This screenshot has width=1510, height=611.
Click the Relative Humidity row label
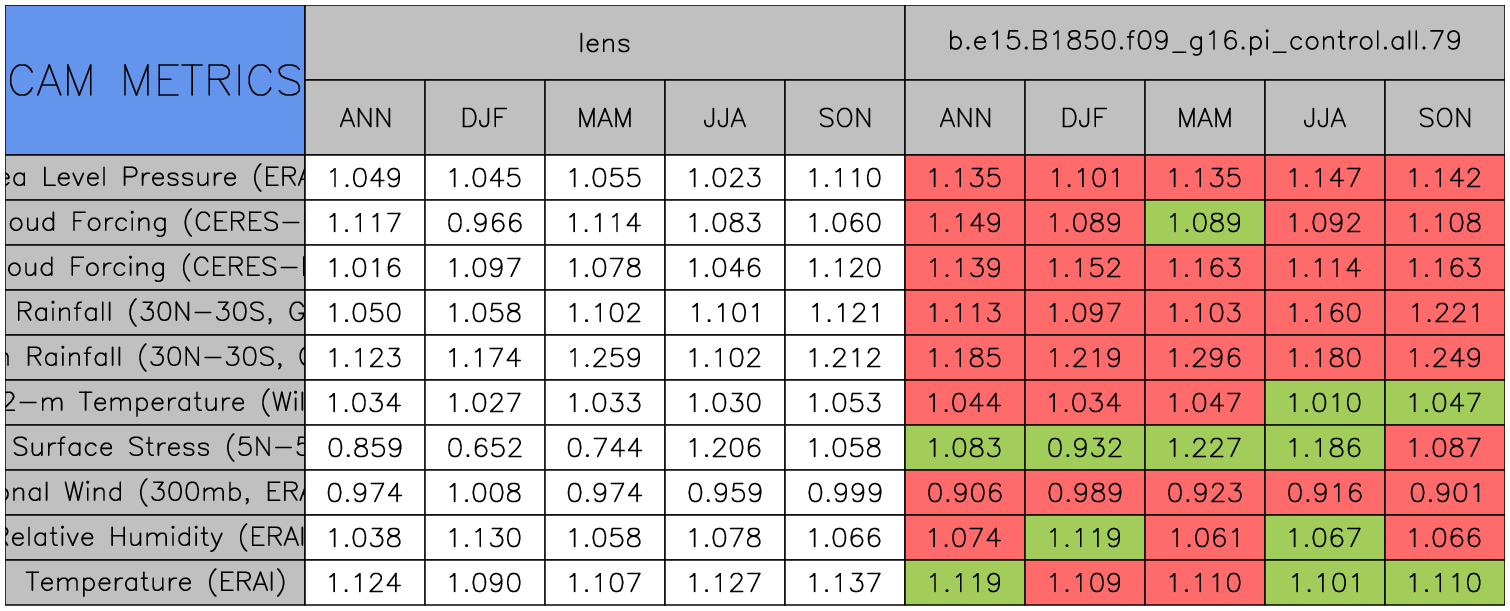[x=155, y=537]
